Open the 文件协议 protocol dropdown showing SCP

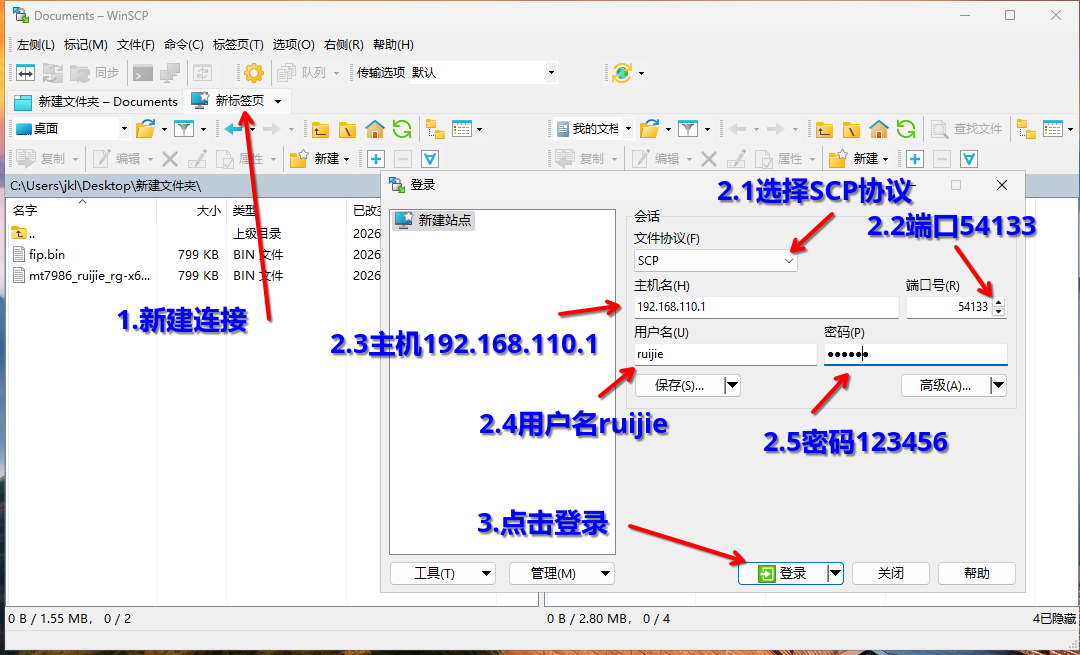715,259
